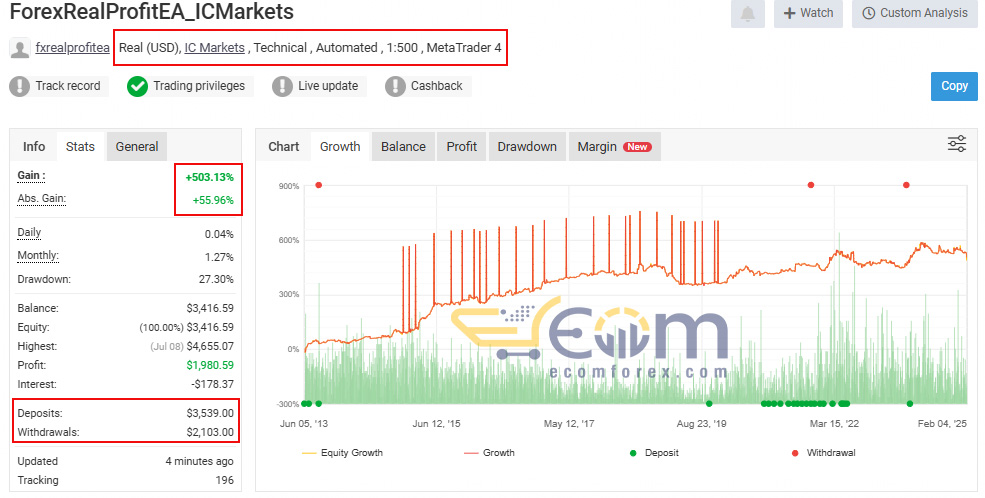This screenshot has width=985, height=498.
Task: Toggle Withdrawal markers in legend
Action: 824,453
